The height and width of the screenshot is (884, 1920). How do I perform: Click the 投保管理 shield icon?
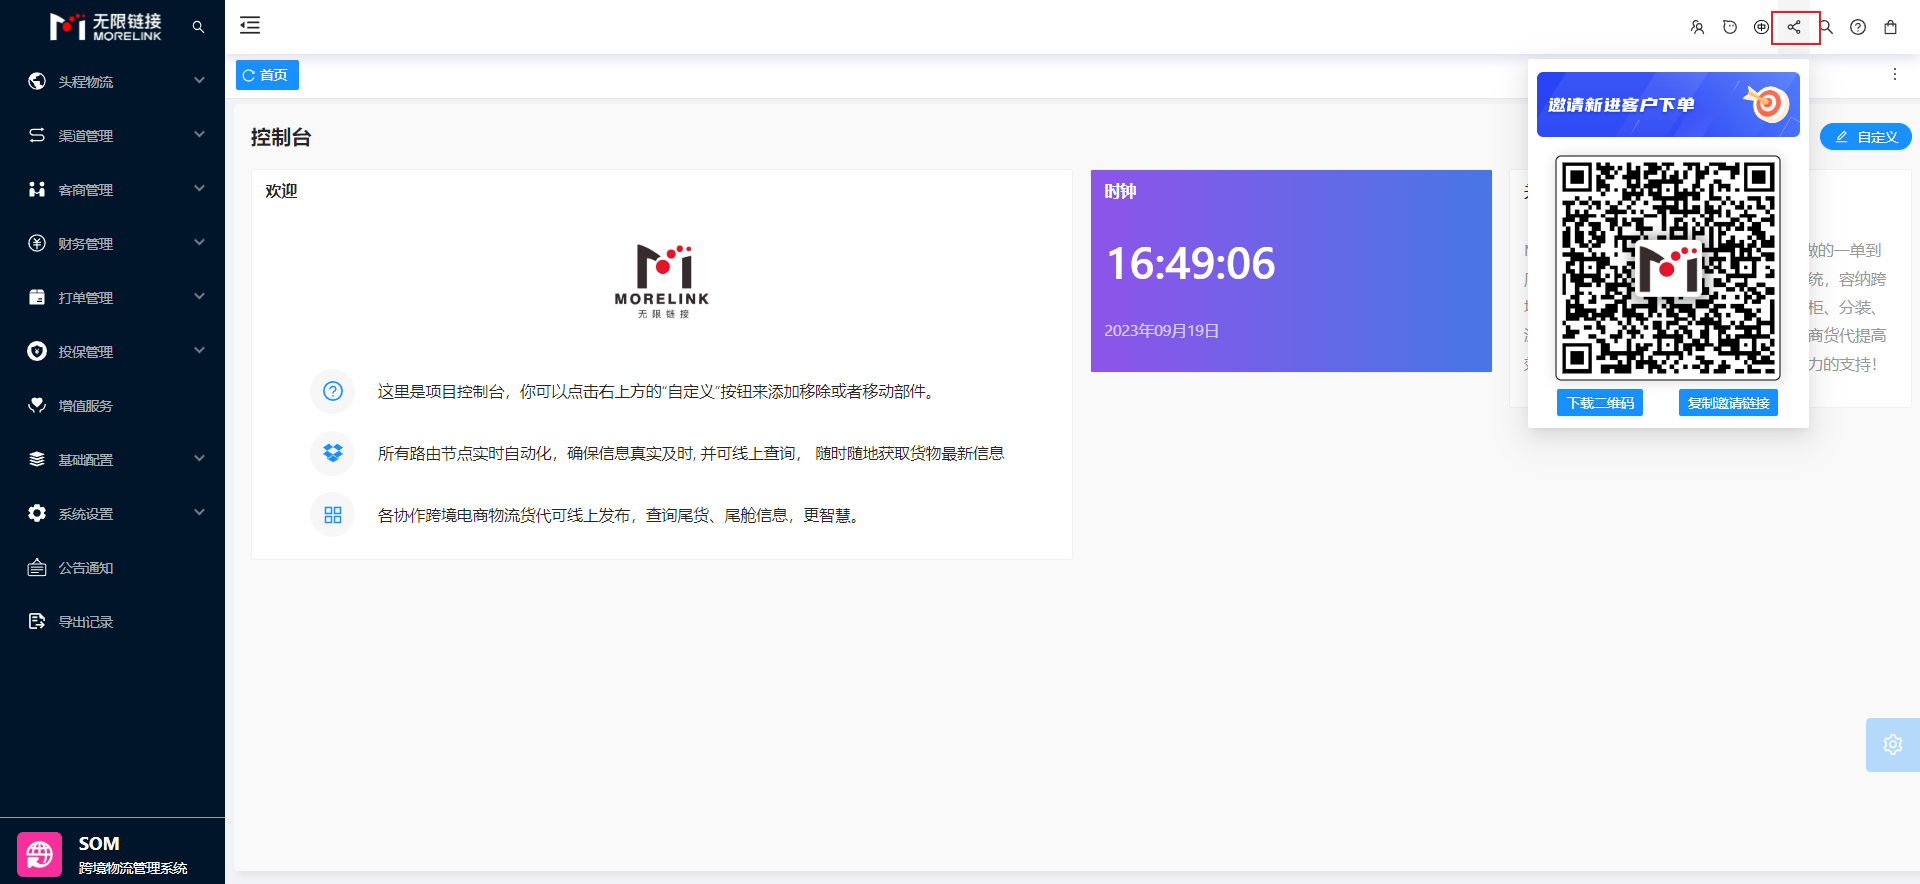coord(37,351)
